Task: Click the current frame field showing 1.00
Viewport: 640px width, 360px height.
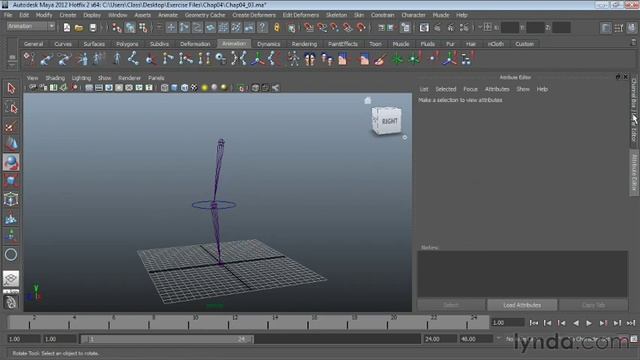Action: point(507,322)
